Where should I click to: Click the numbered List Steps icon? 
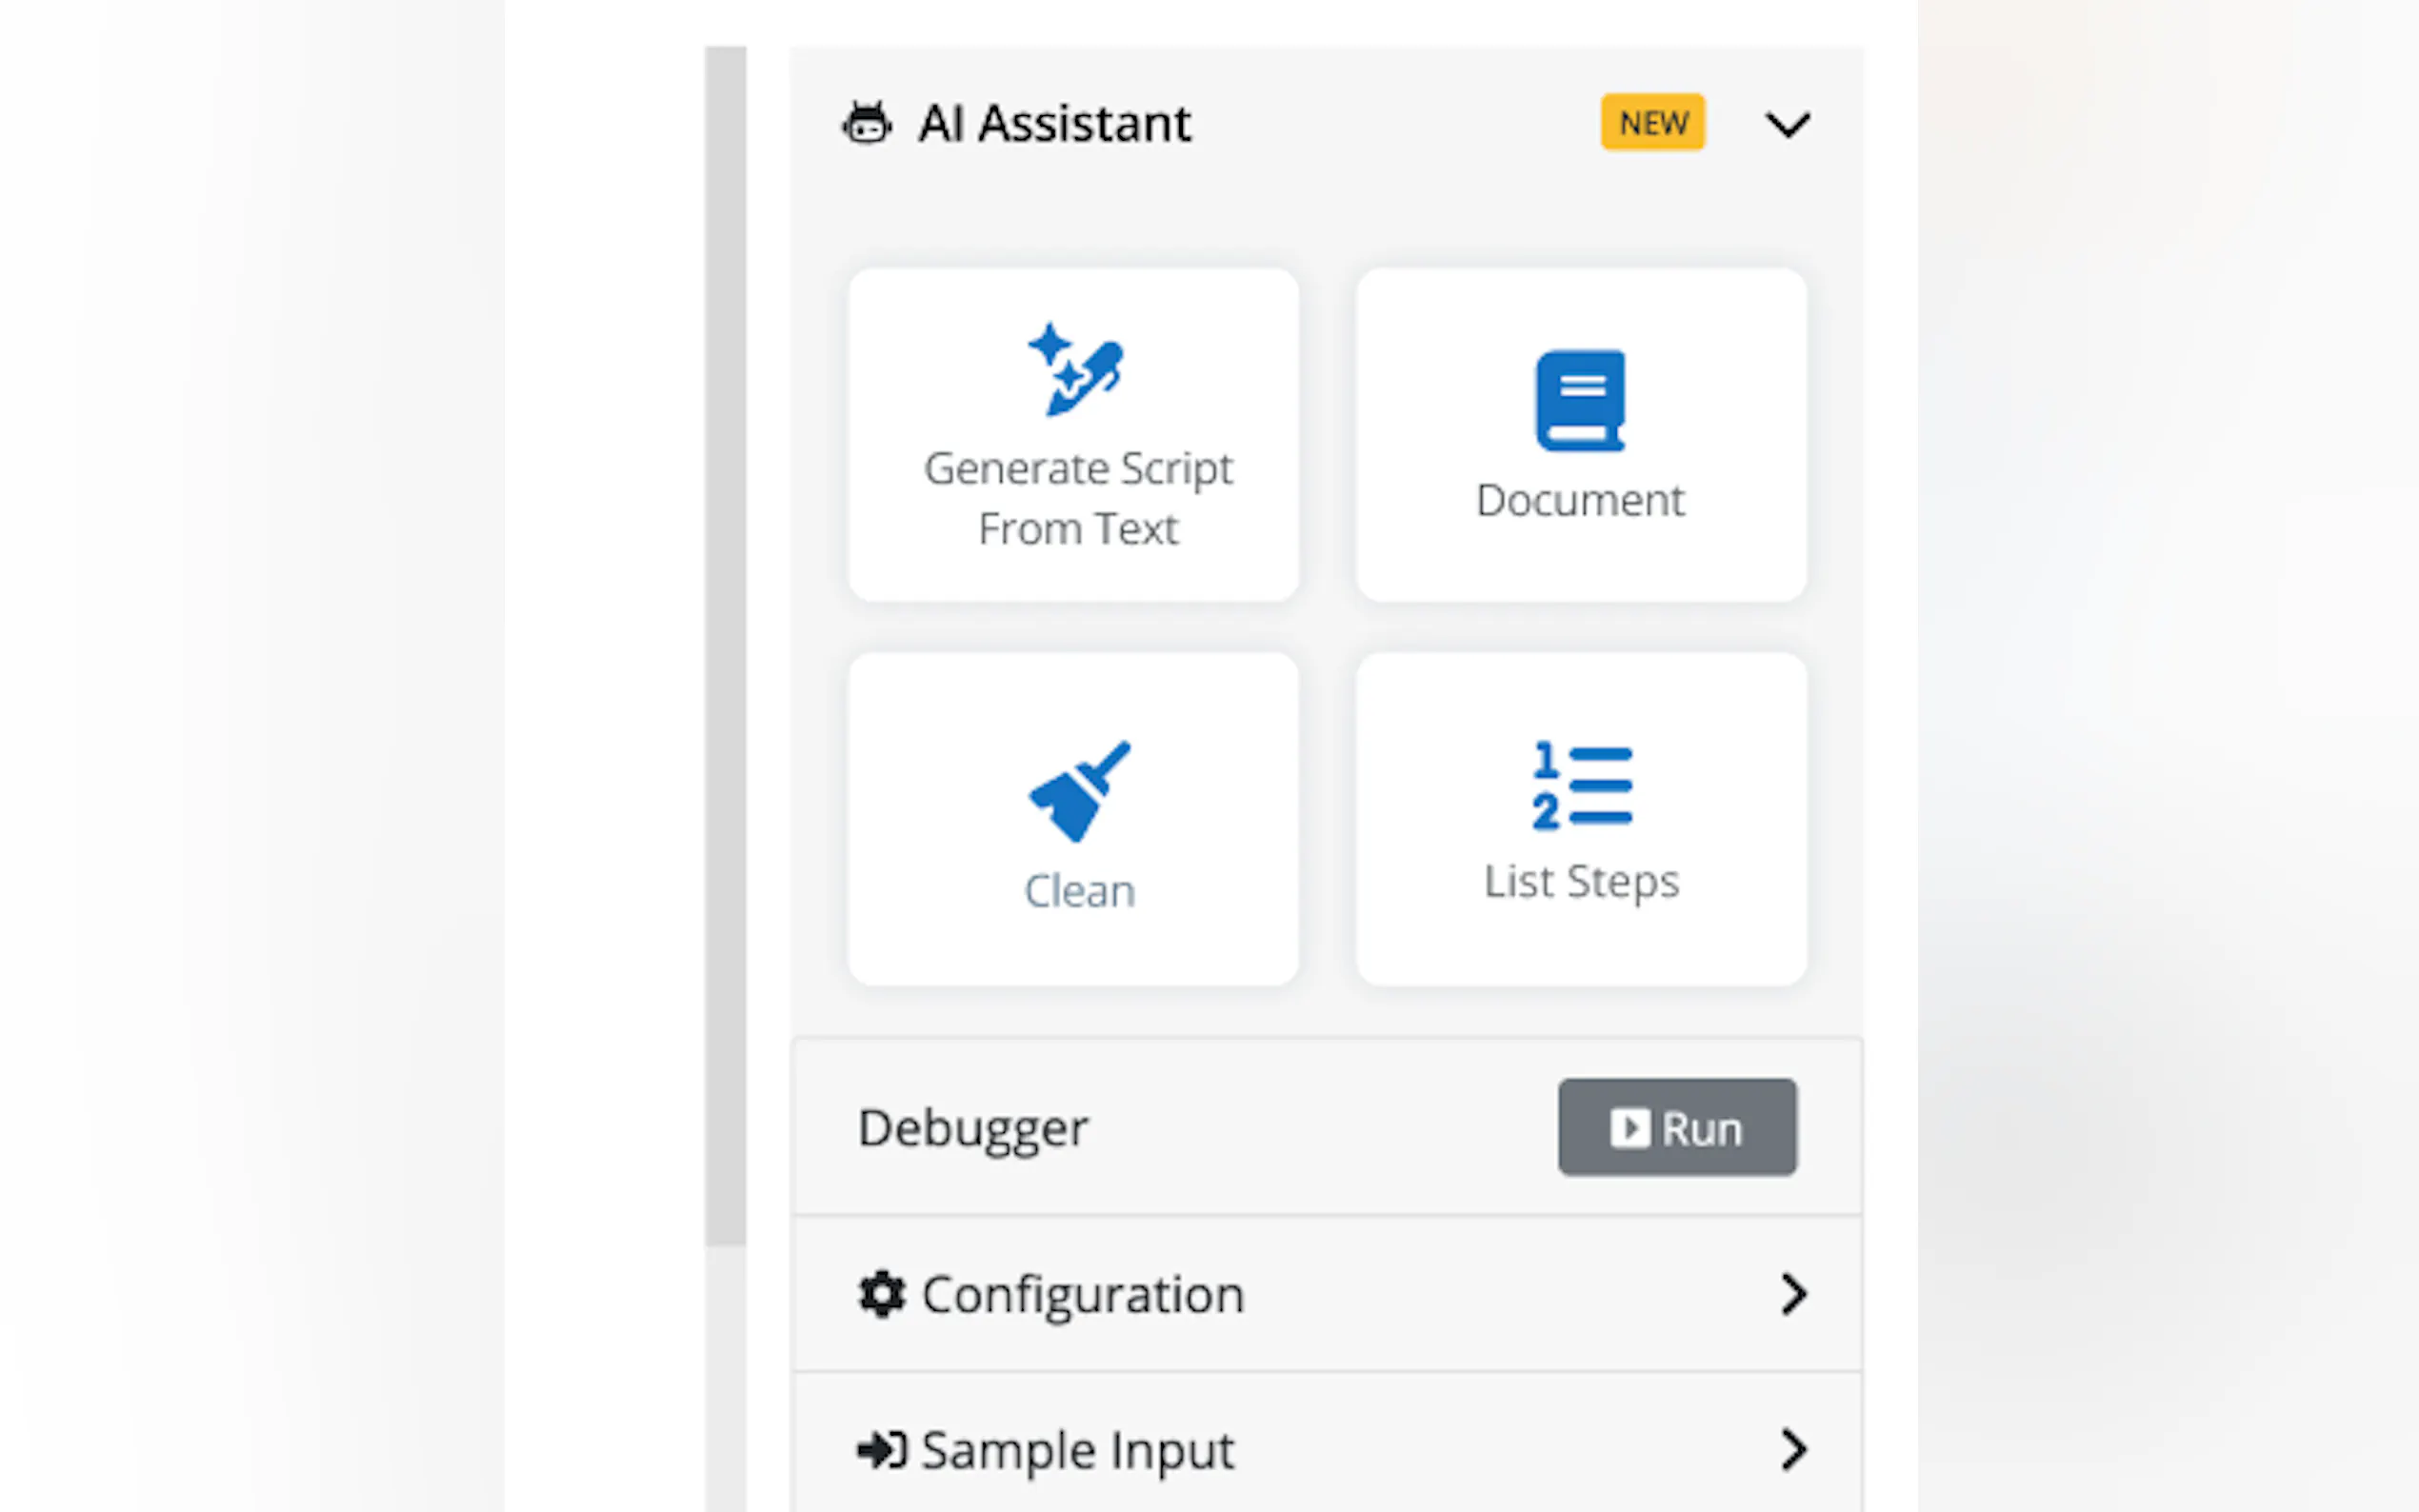[x=1581, y=786]
